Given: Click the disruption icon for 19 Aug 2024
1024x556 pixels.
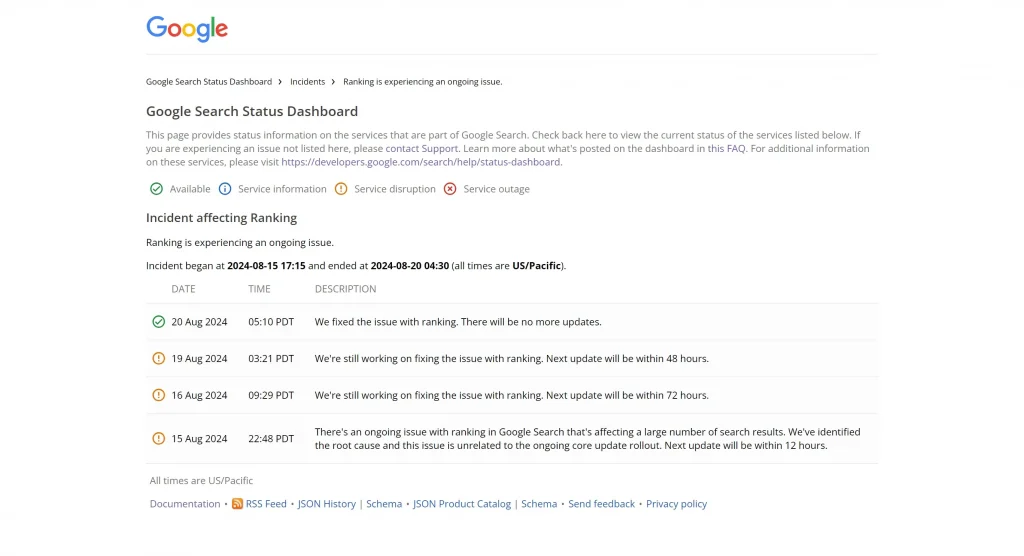Looking at the screenshot, I should 159,358.
